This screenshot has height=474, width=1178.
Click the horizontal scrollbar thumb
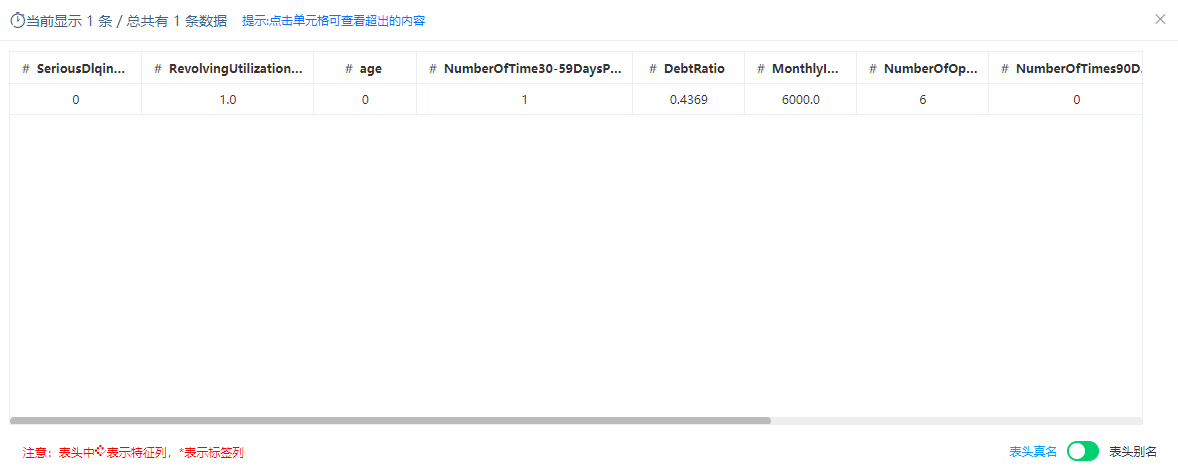pos(390,421)
